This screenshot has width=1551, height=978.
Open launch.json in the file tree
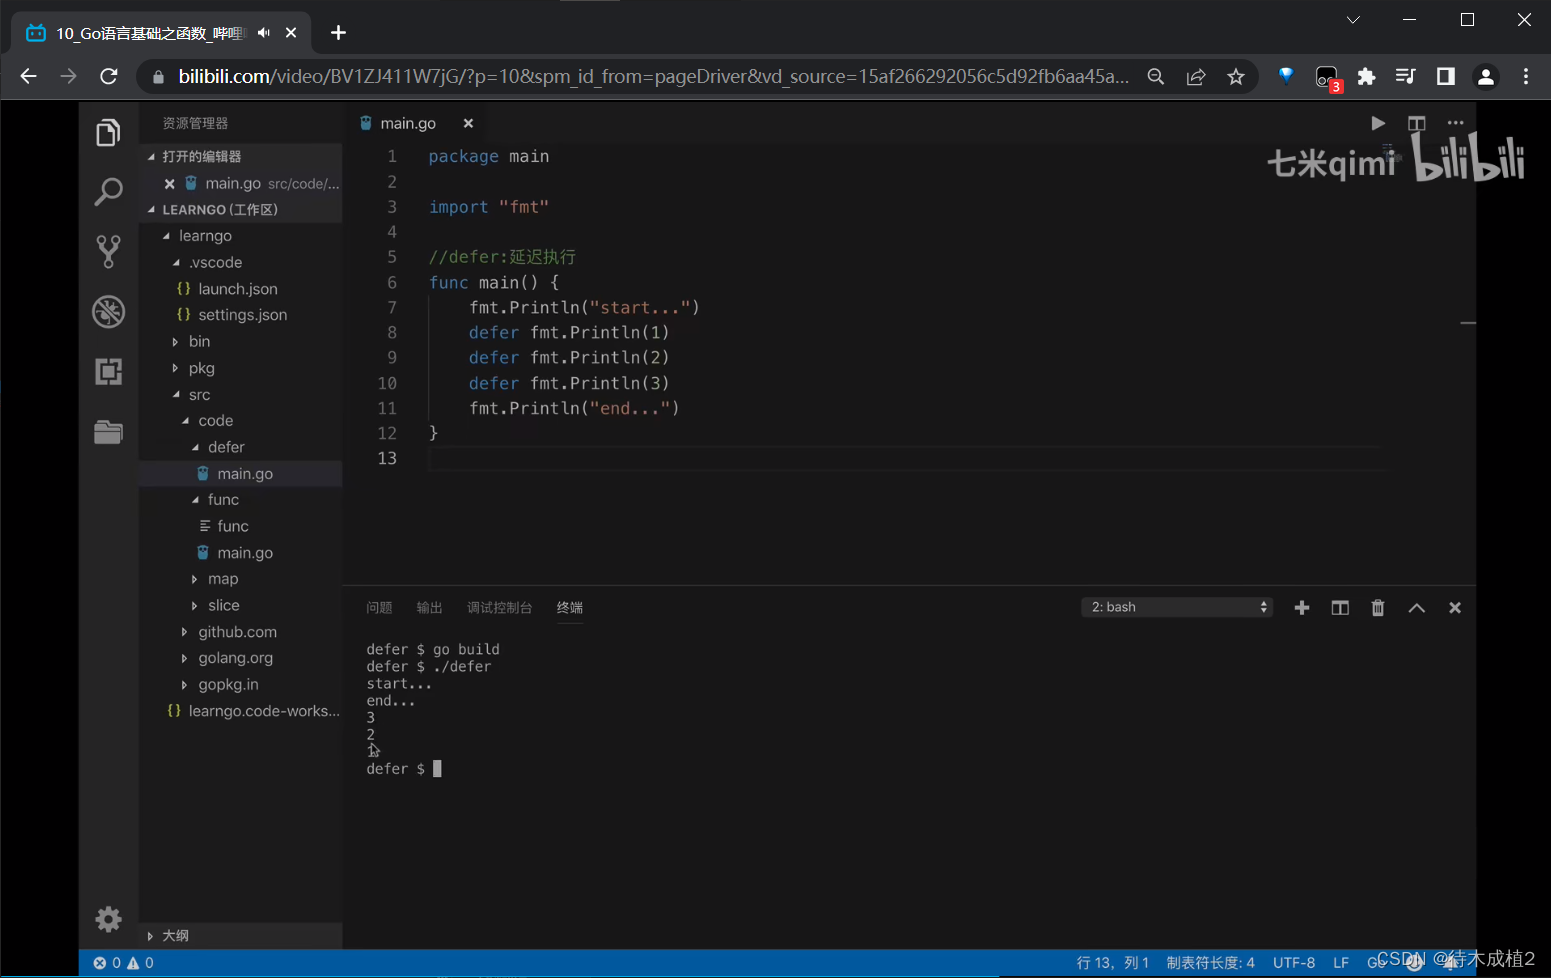(240, 289)
